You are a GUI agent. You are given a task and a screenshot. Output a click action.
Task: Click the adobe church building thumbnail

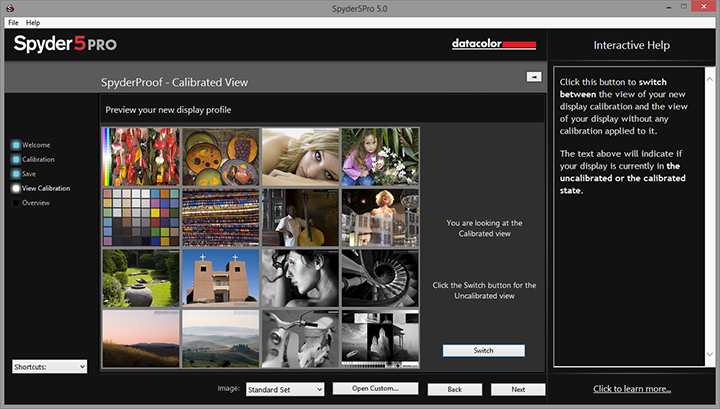[220, 278]
